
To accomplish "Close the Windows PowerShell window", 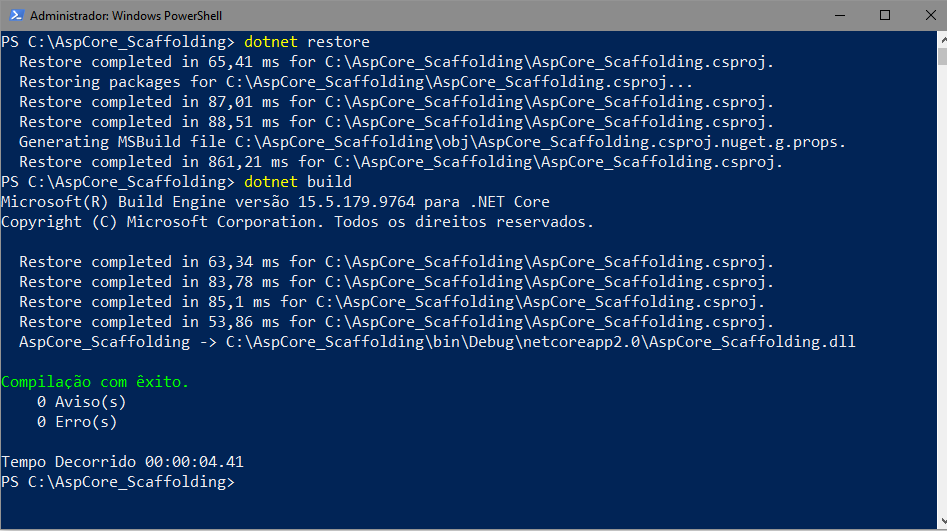I will coord(931,15).
